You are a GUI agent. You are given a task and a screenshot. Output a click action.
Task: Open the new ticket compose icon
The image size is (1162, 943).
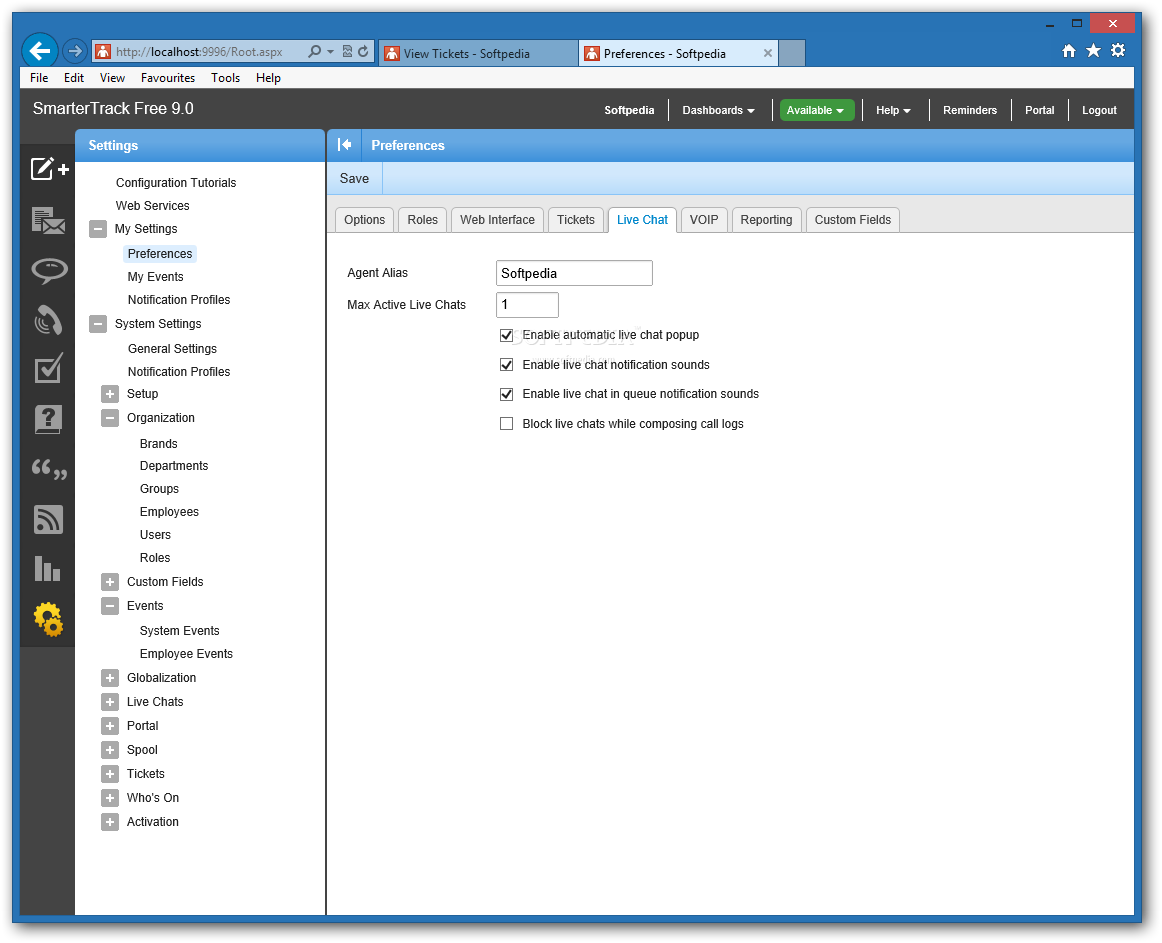pos(49,168)
